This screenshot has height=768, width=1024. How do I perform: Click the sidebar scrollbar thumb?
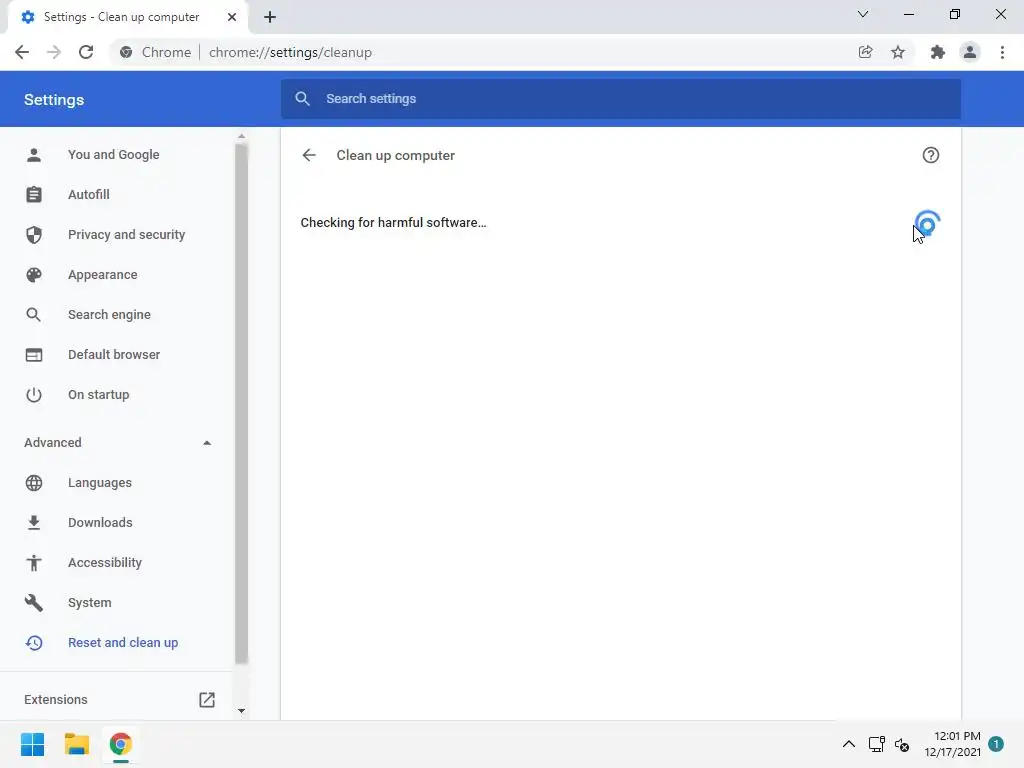[241, 403]
